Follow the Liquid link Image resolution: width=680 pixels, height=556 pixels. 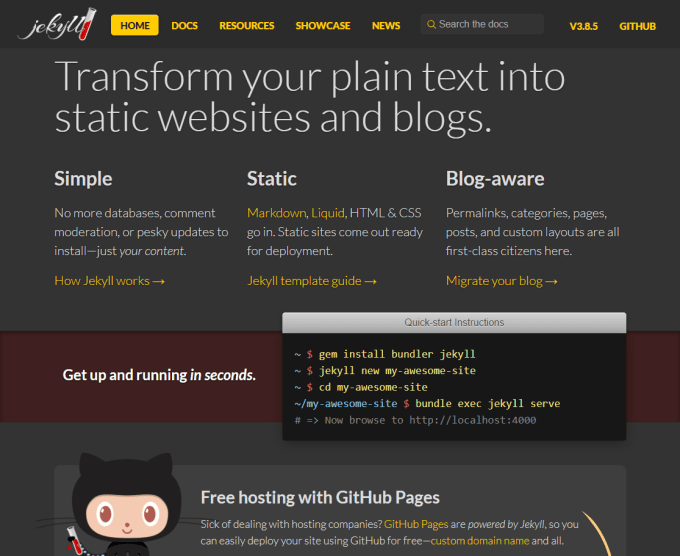tap(328, 213)
